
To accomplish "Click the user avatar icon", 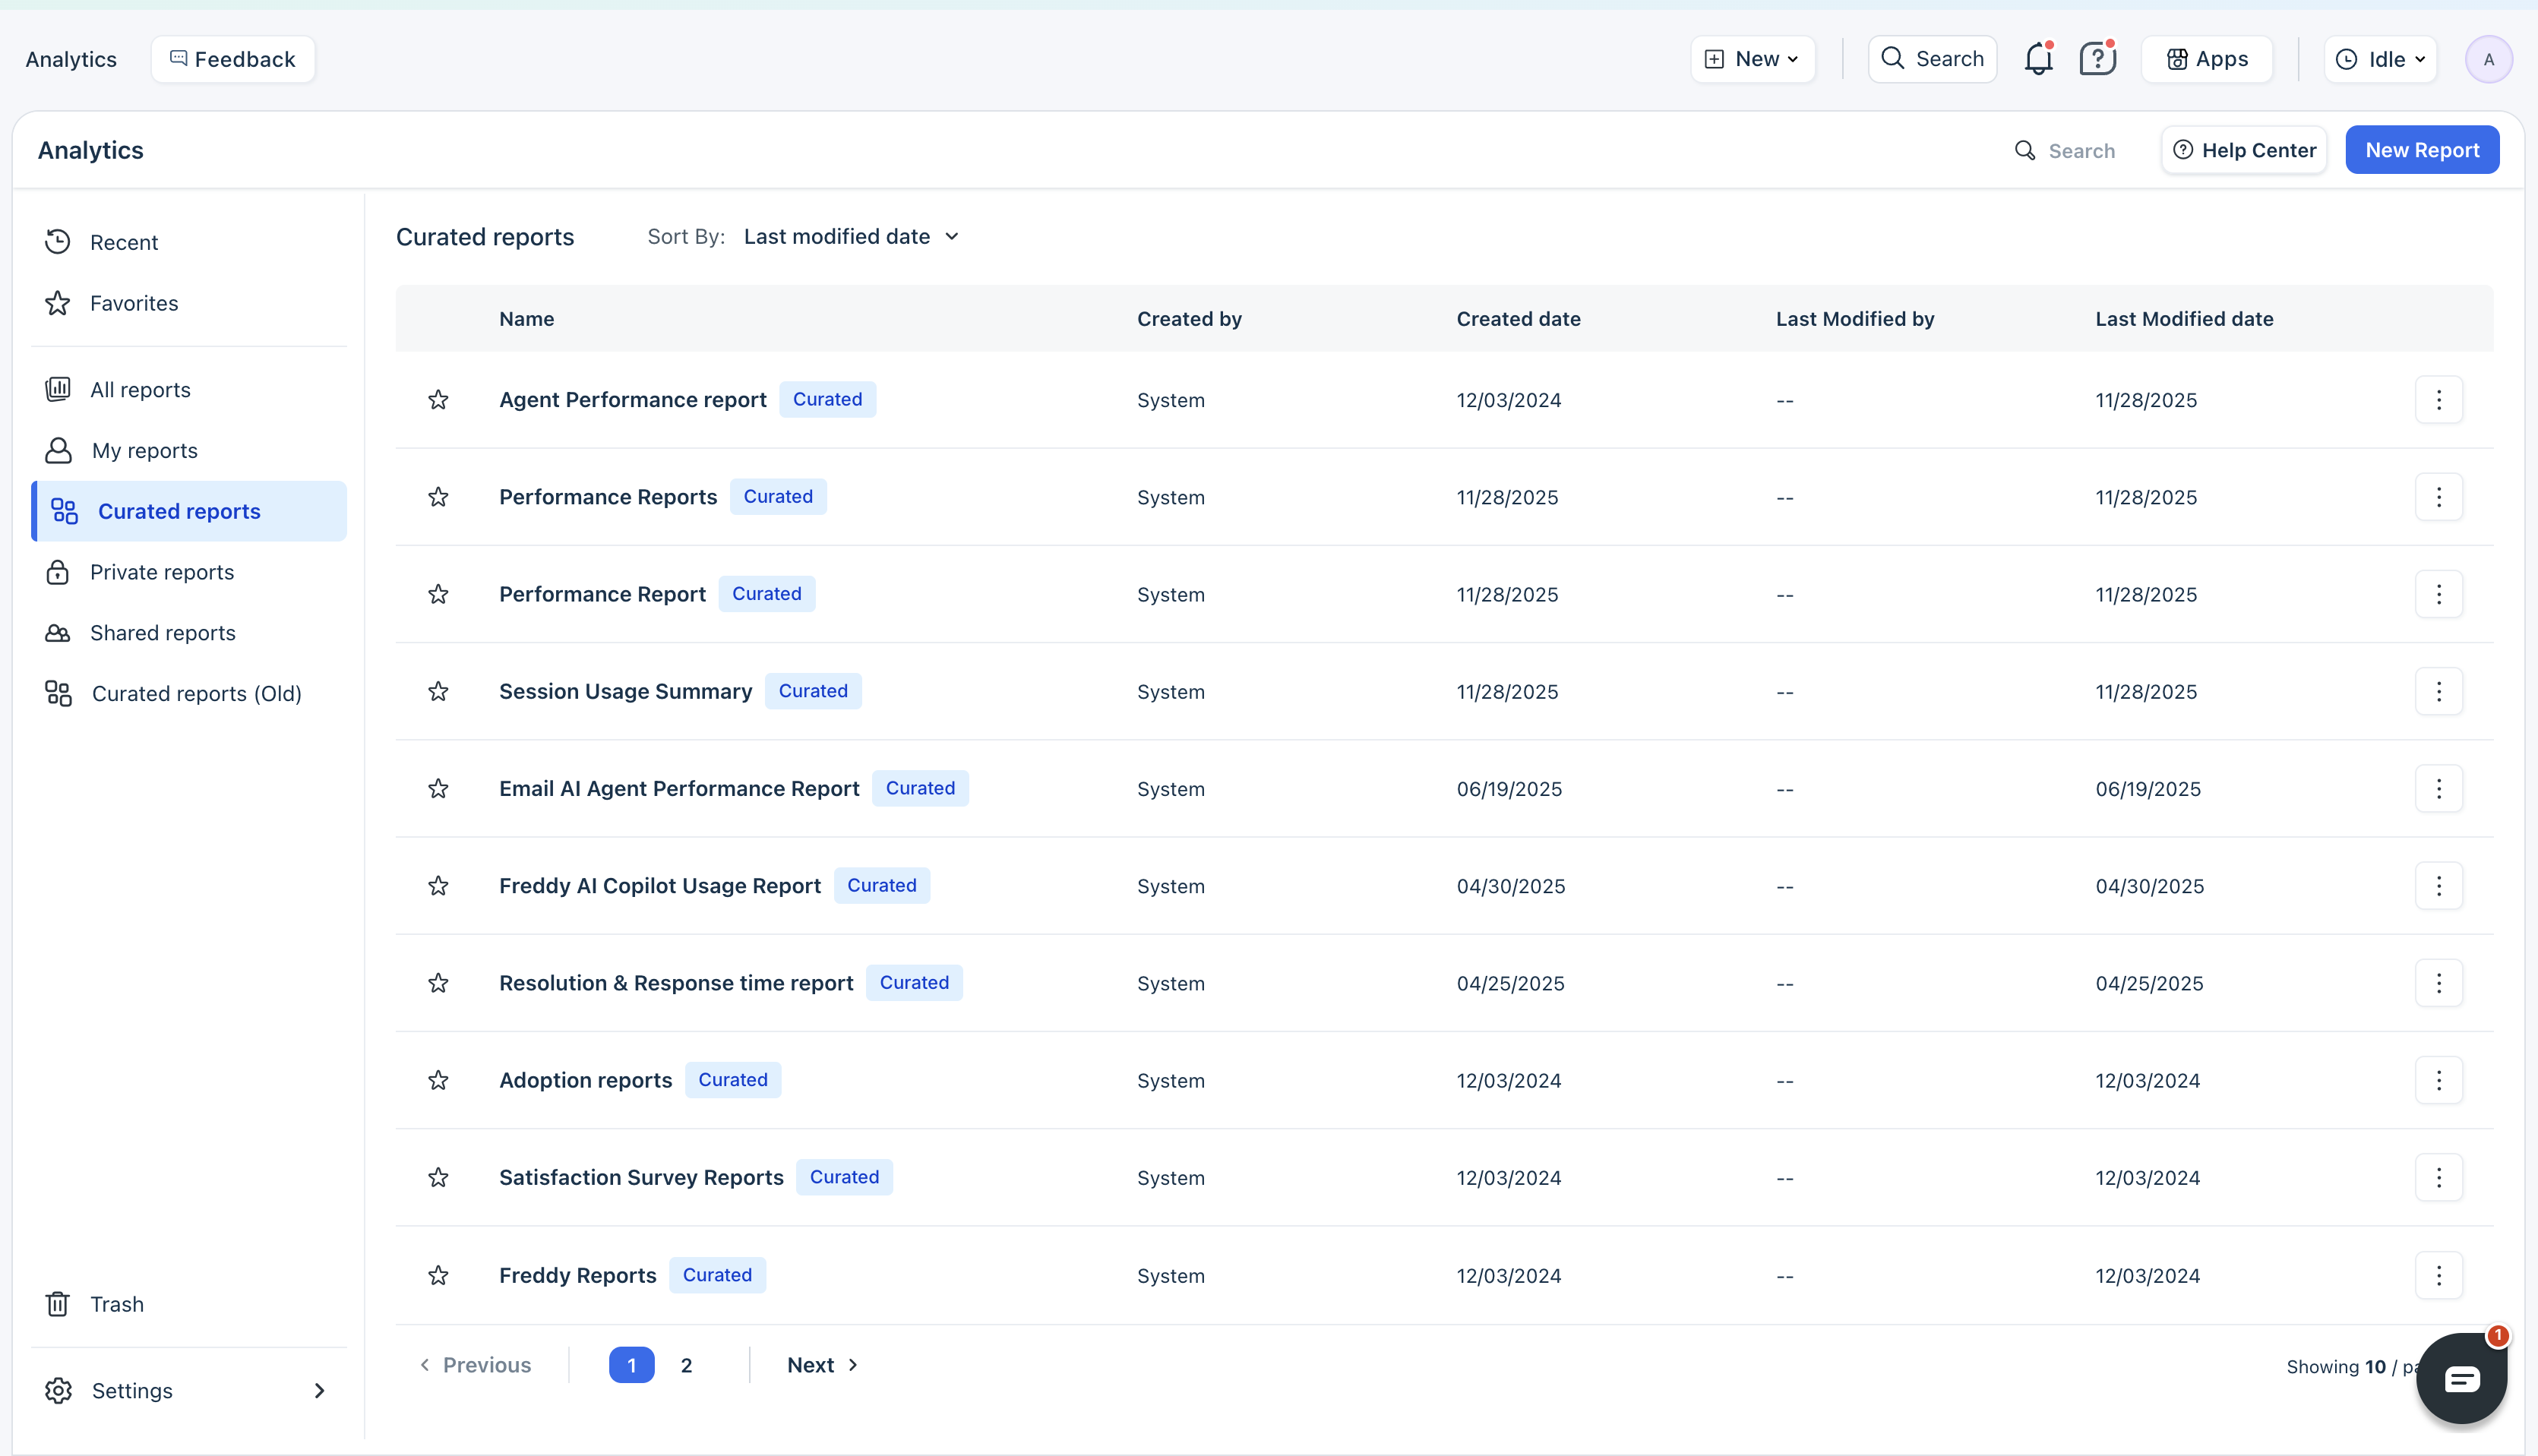I will 2488,59.
